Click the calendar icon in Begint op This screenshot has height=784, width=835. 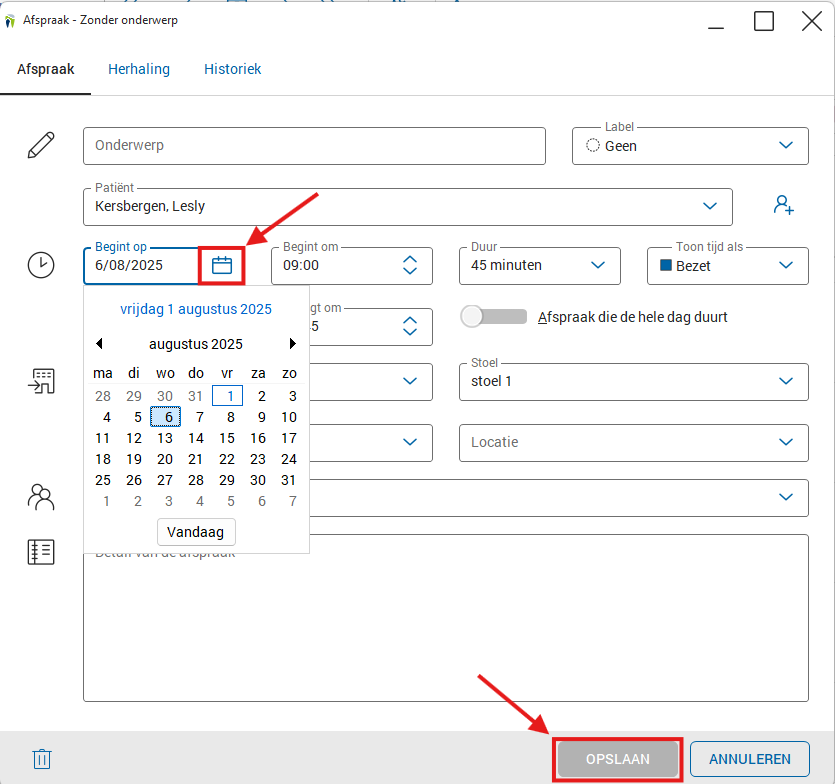tap(222, 266)
